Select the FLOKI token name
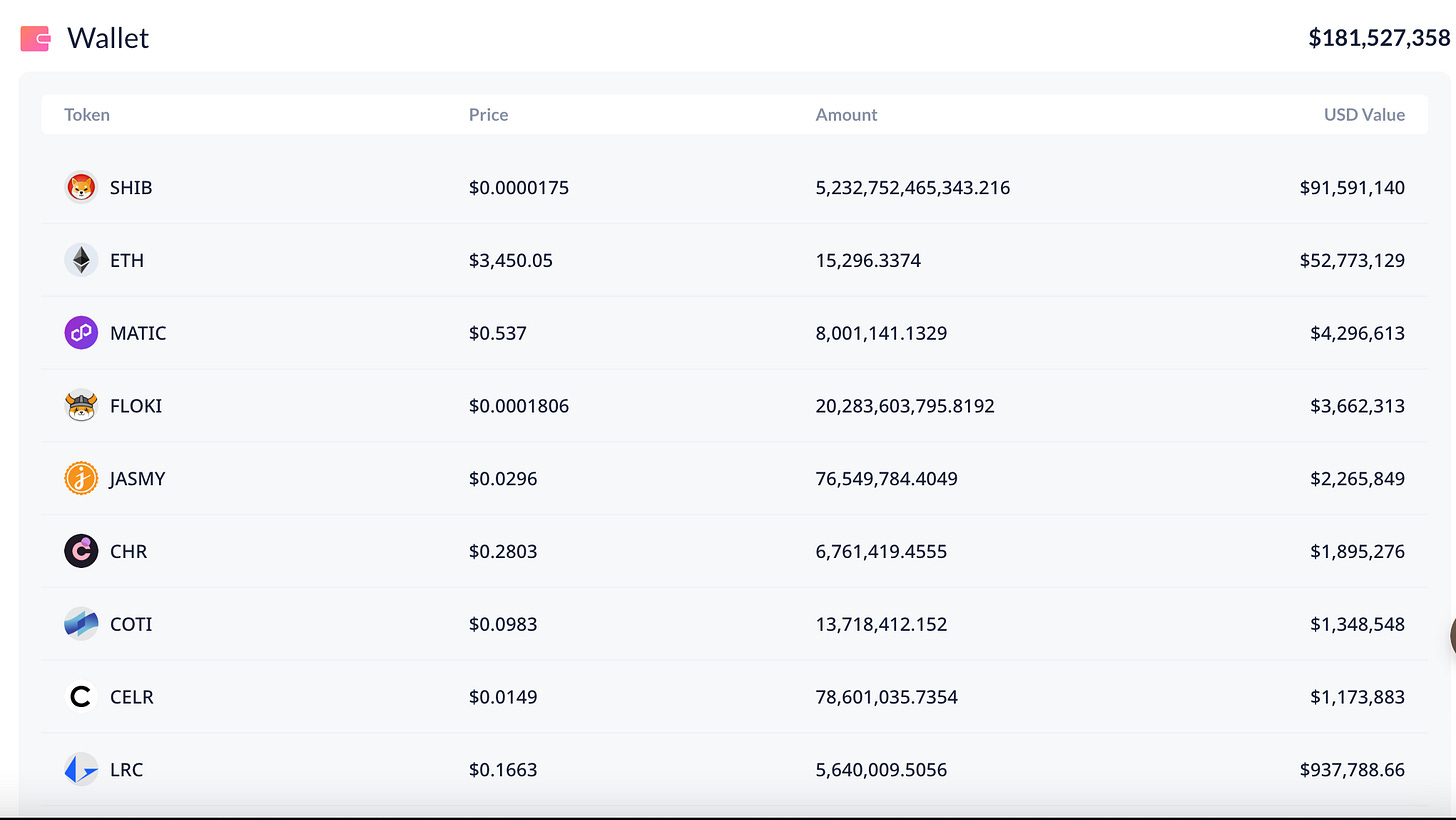This screenshot has height=820, width=1456. pyautogui.click(x=136, y=406)
